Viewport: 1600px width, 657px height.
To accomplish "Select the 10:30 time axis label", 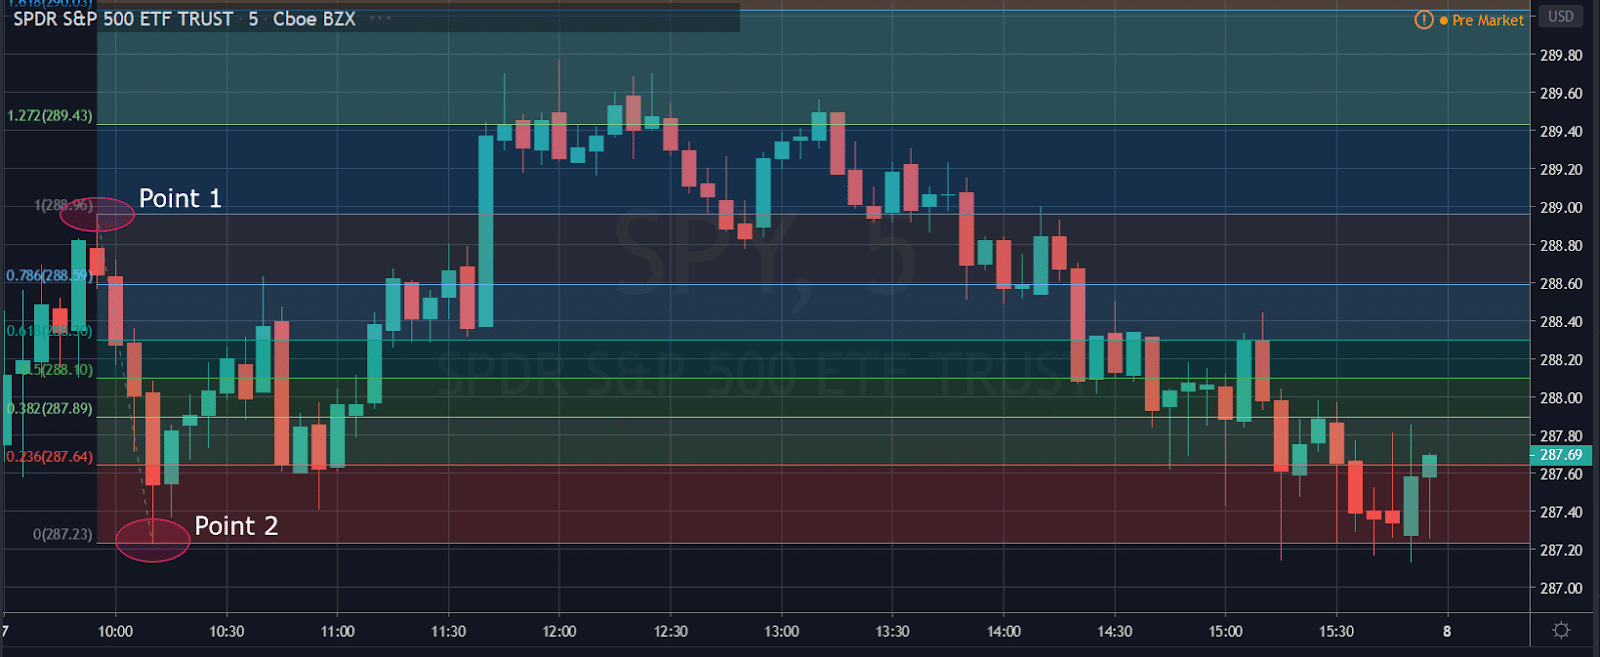I will click(226, 631).
